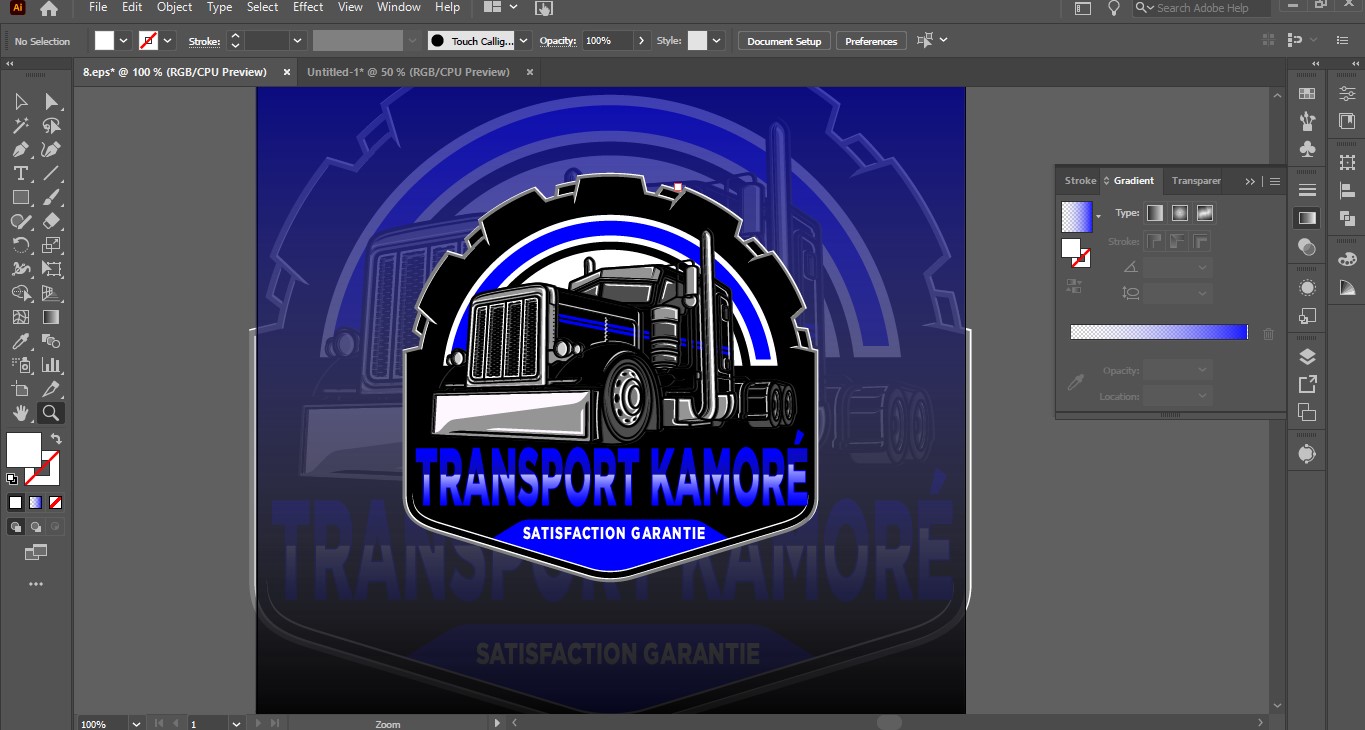This screenshot has width=1365, height=730.
Task: Swap fill and stroke colors
Action: point(57,439)
